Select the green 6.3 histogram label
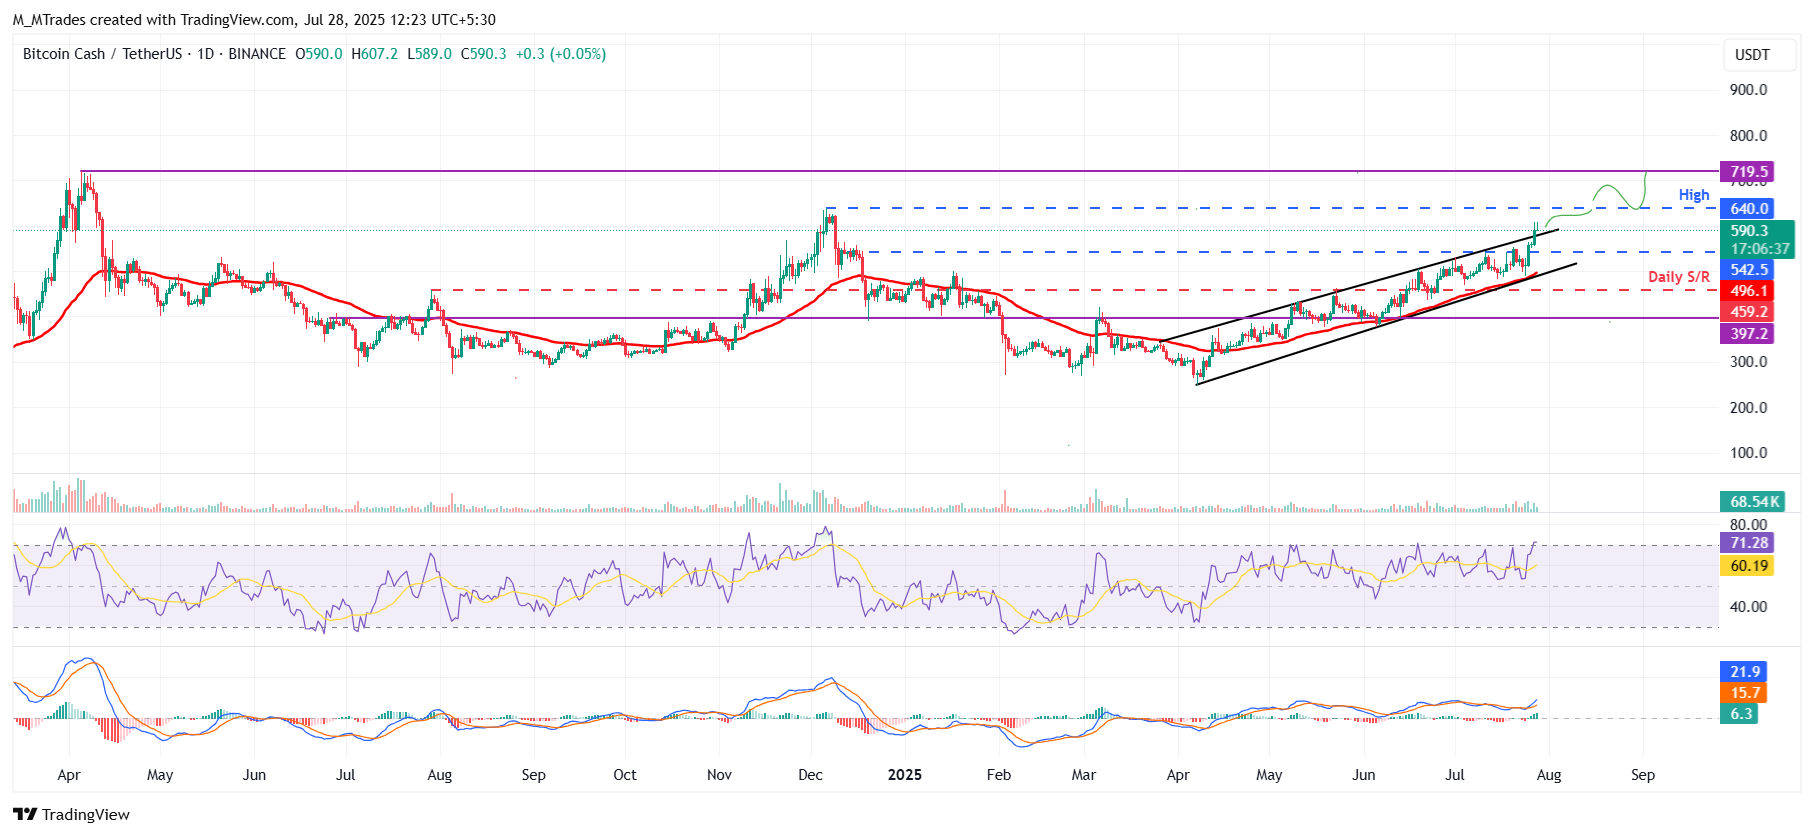 pyautogui.click(x=1740, y=714)
